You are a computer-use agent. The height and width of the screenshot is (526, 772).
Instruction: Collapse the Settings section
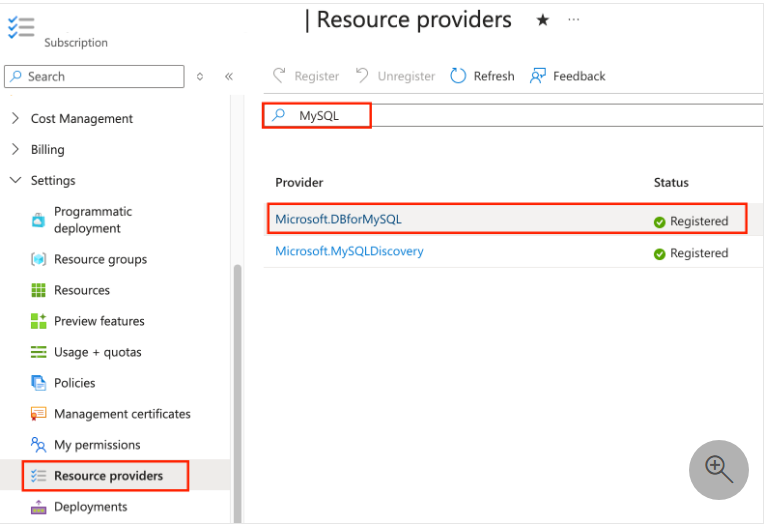[x=43, y=180]
